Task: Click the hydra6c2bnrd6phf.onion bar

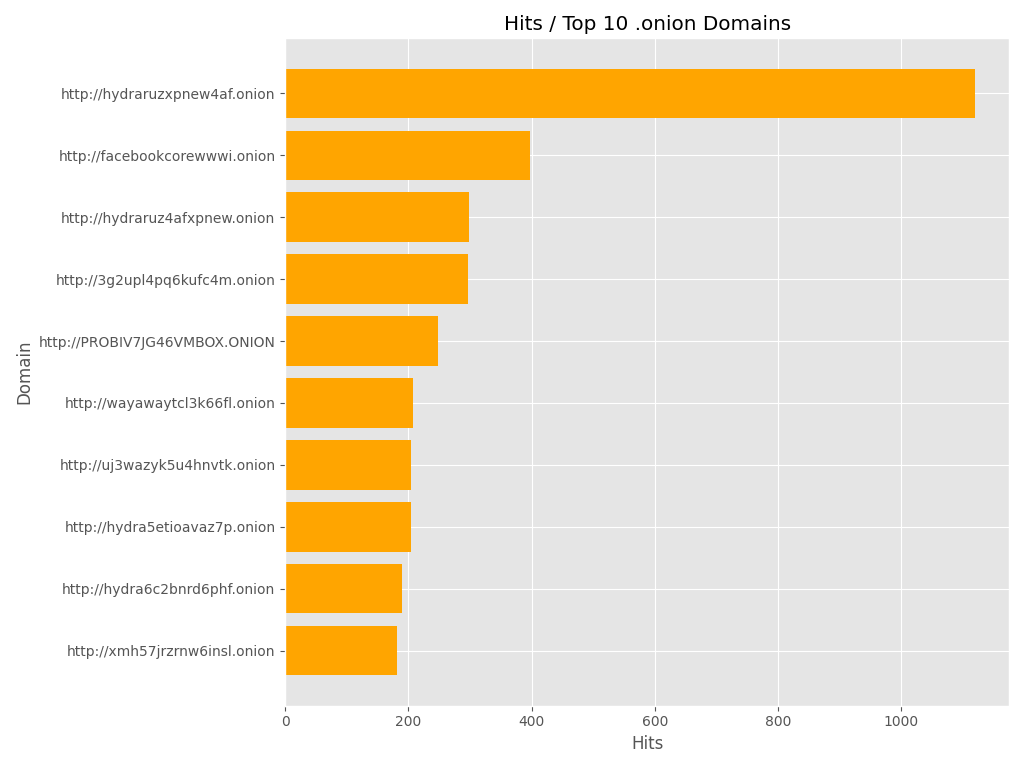Action: tap(344, 589)
